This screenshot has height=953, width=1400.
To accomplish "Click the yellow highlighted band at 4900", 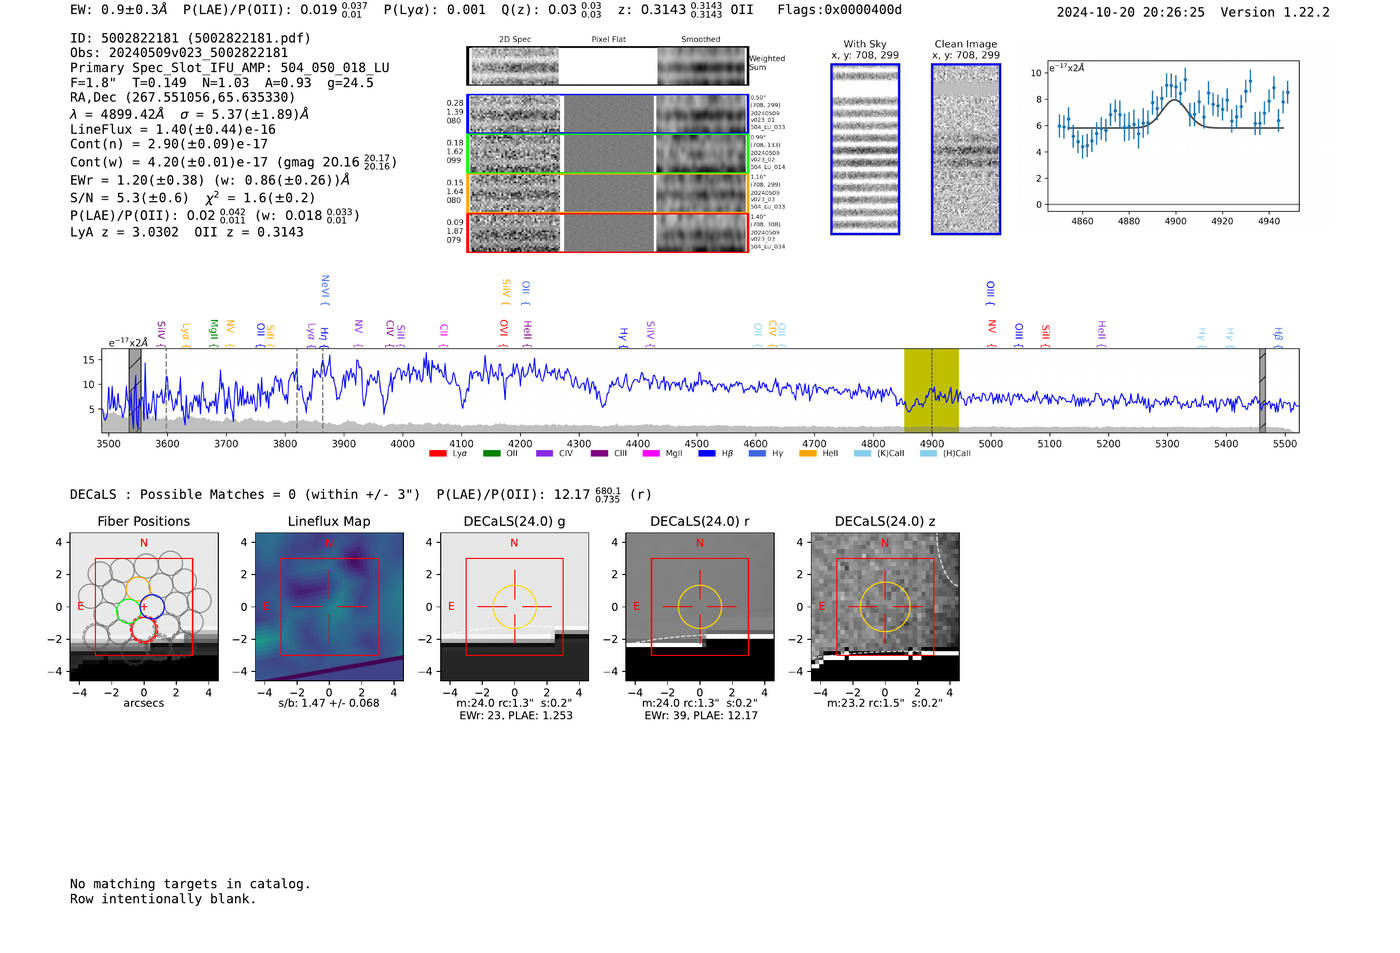I will point(931,390).
